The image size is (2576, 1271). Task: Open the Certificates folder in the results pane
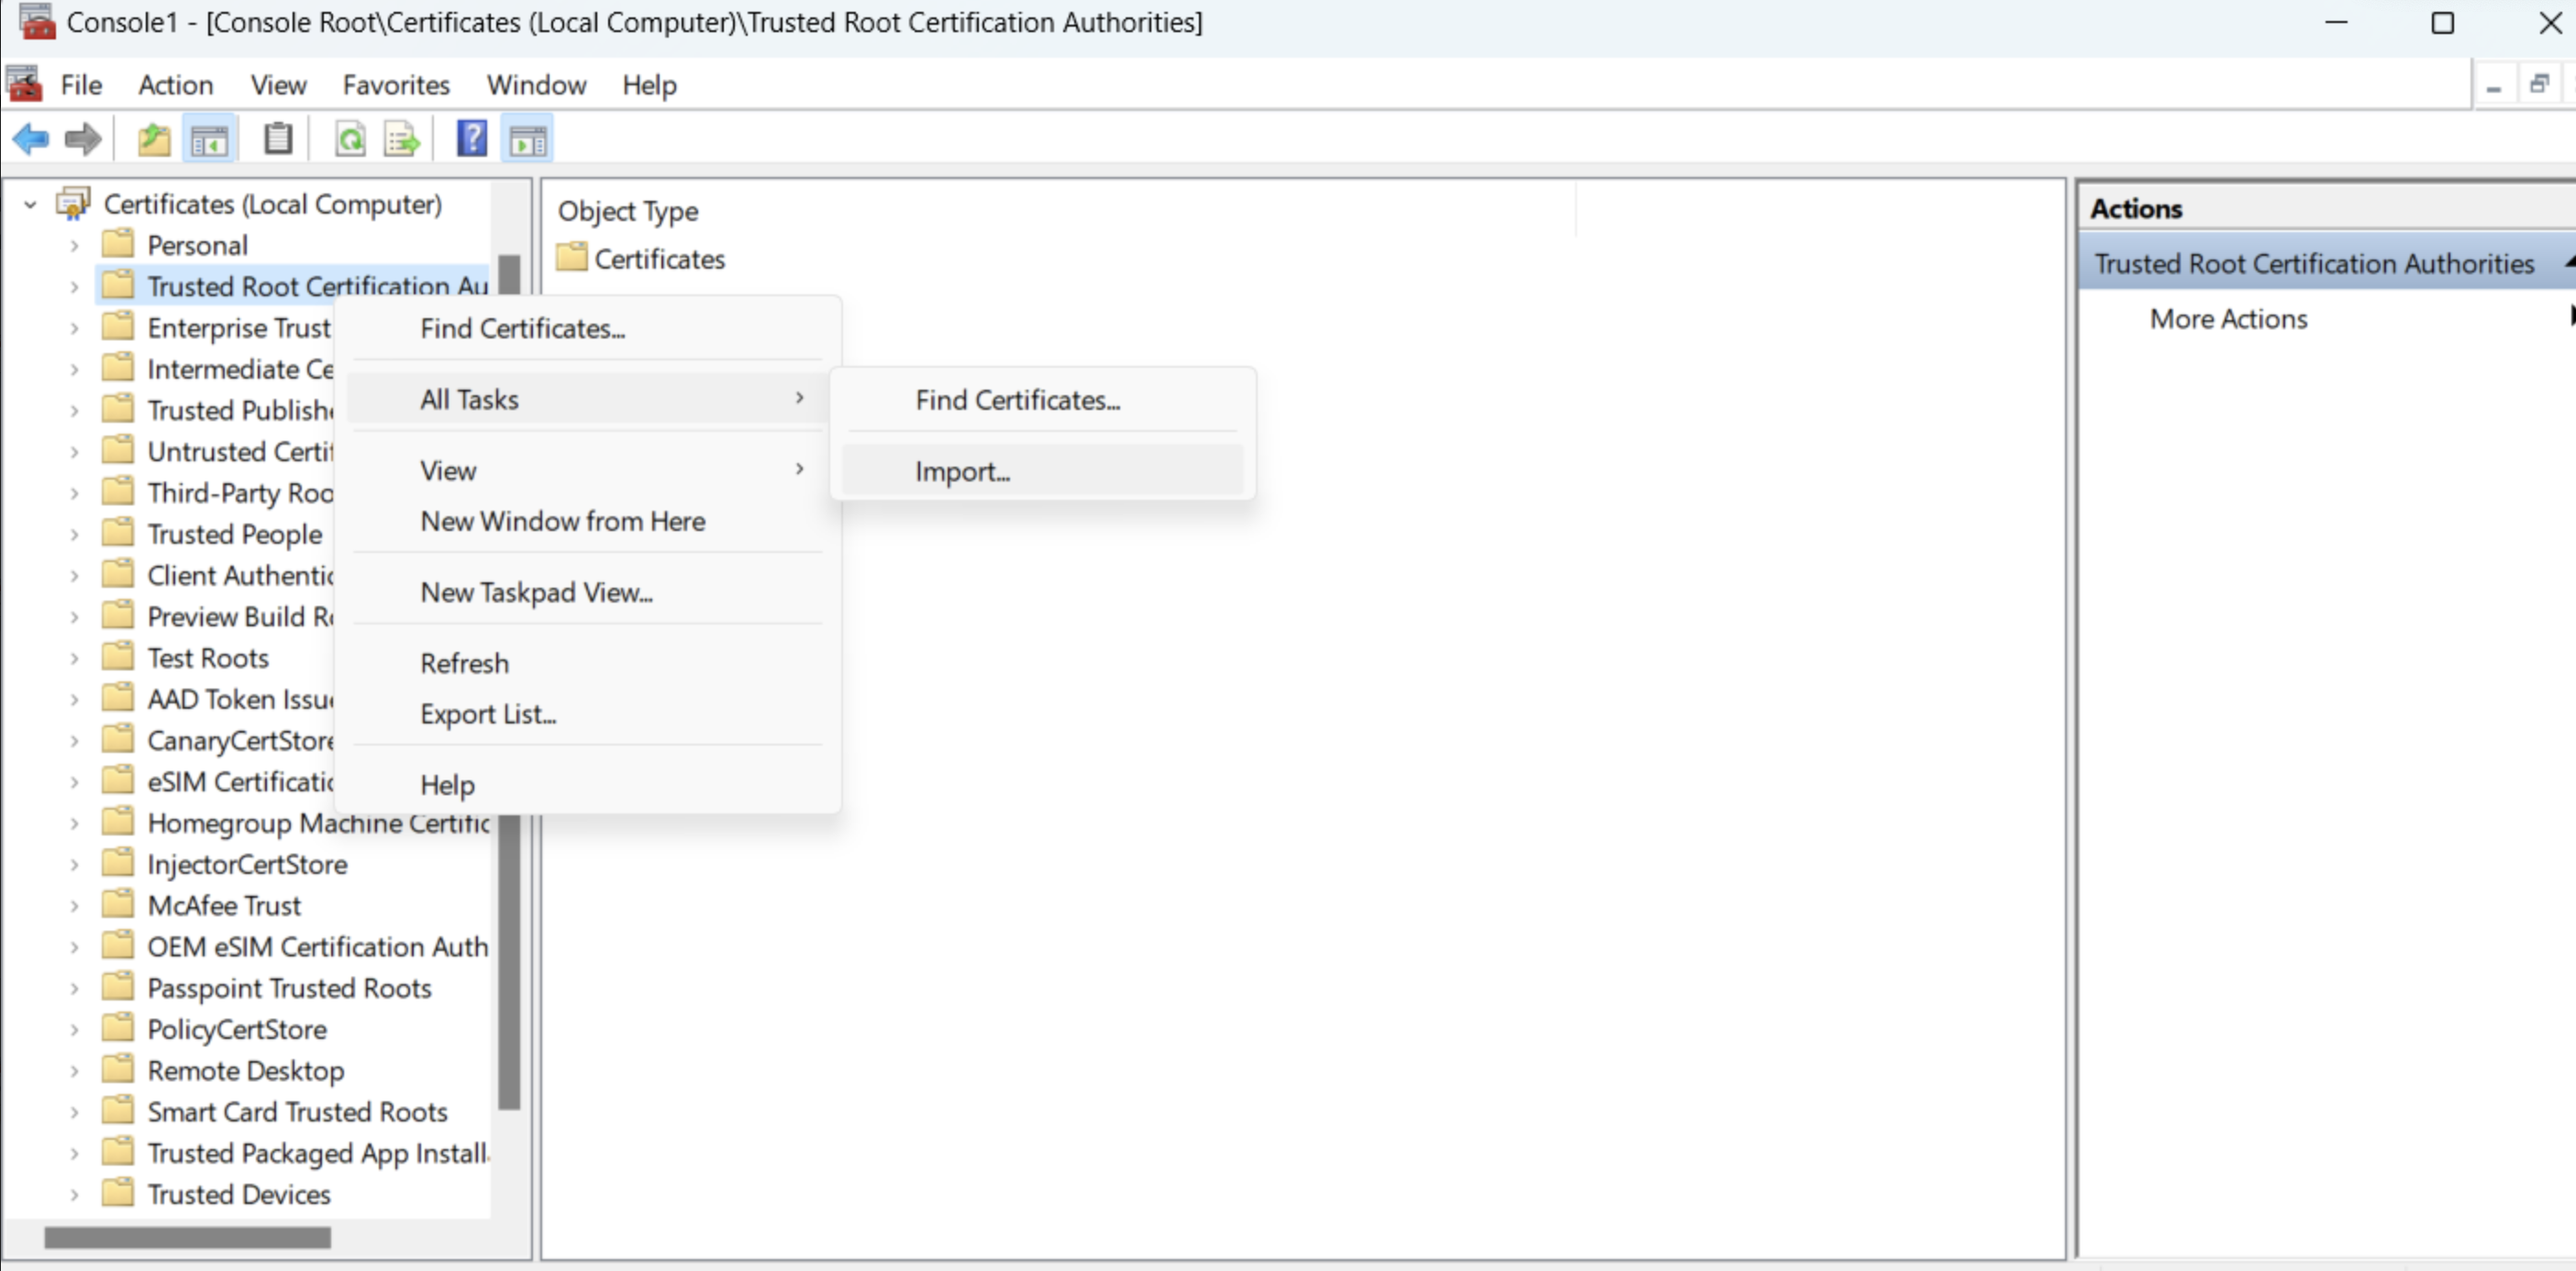(658, 259)
